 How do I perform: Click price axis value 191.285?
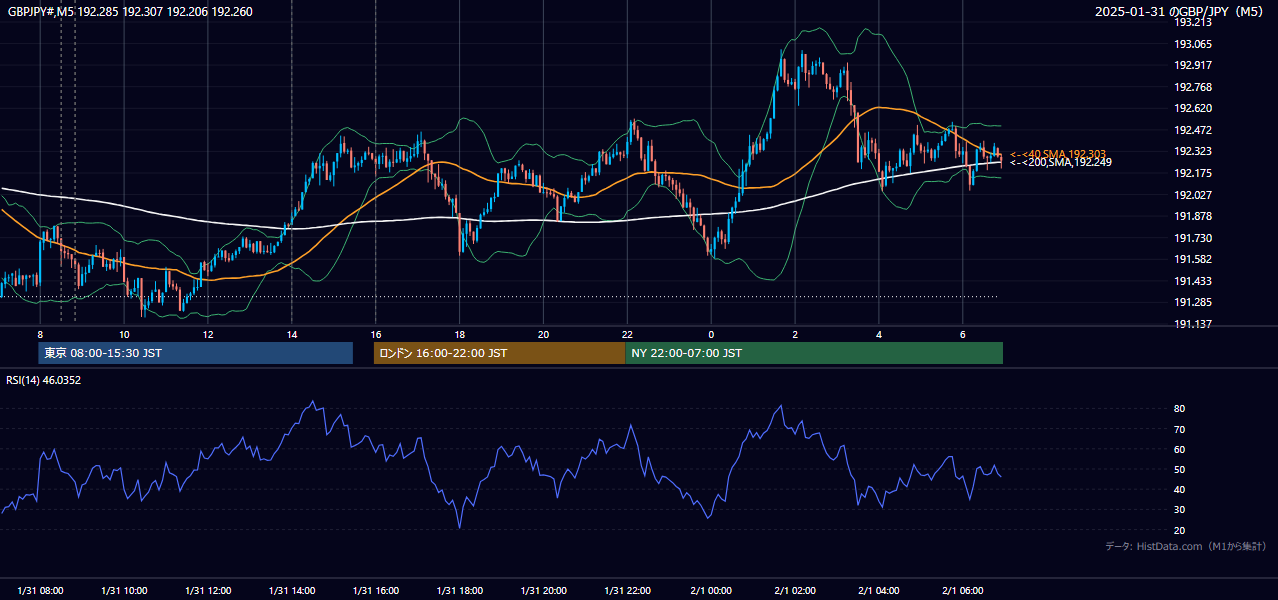[1193, 302]
